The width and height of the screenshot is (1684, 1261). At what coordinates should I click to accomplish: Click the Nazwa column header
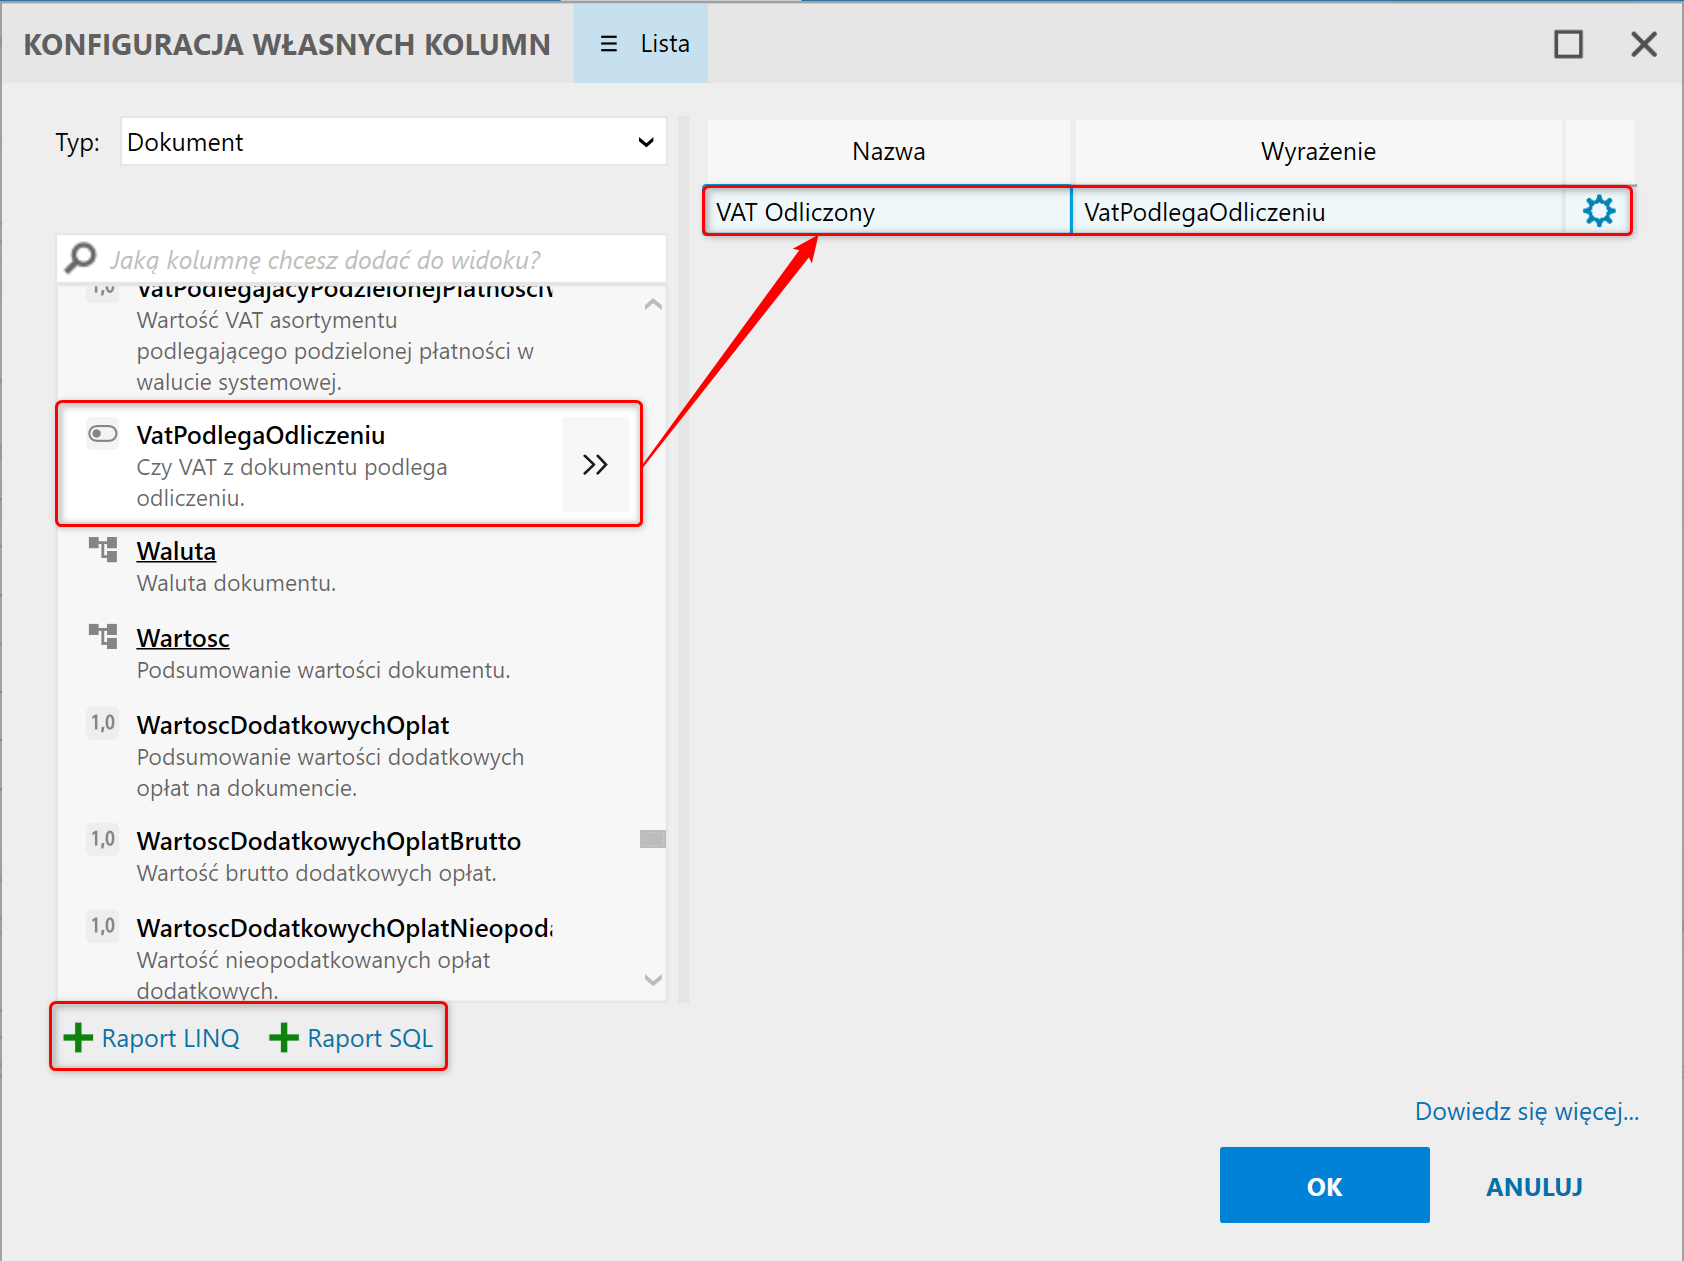pos(888,152)
